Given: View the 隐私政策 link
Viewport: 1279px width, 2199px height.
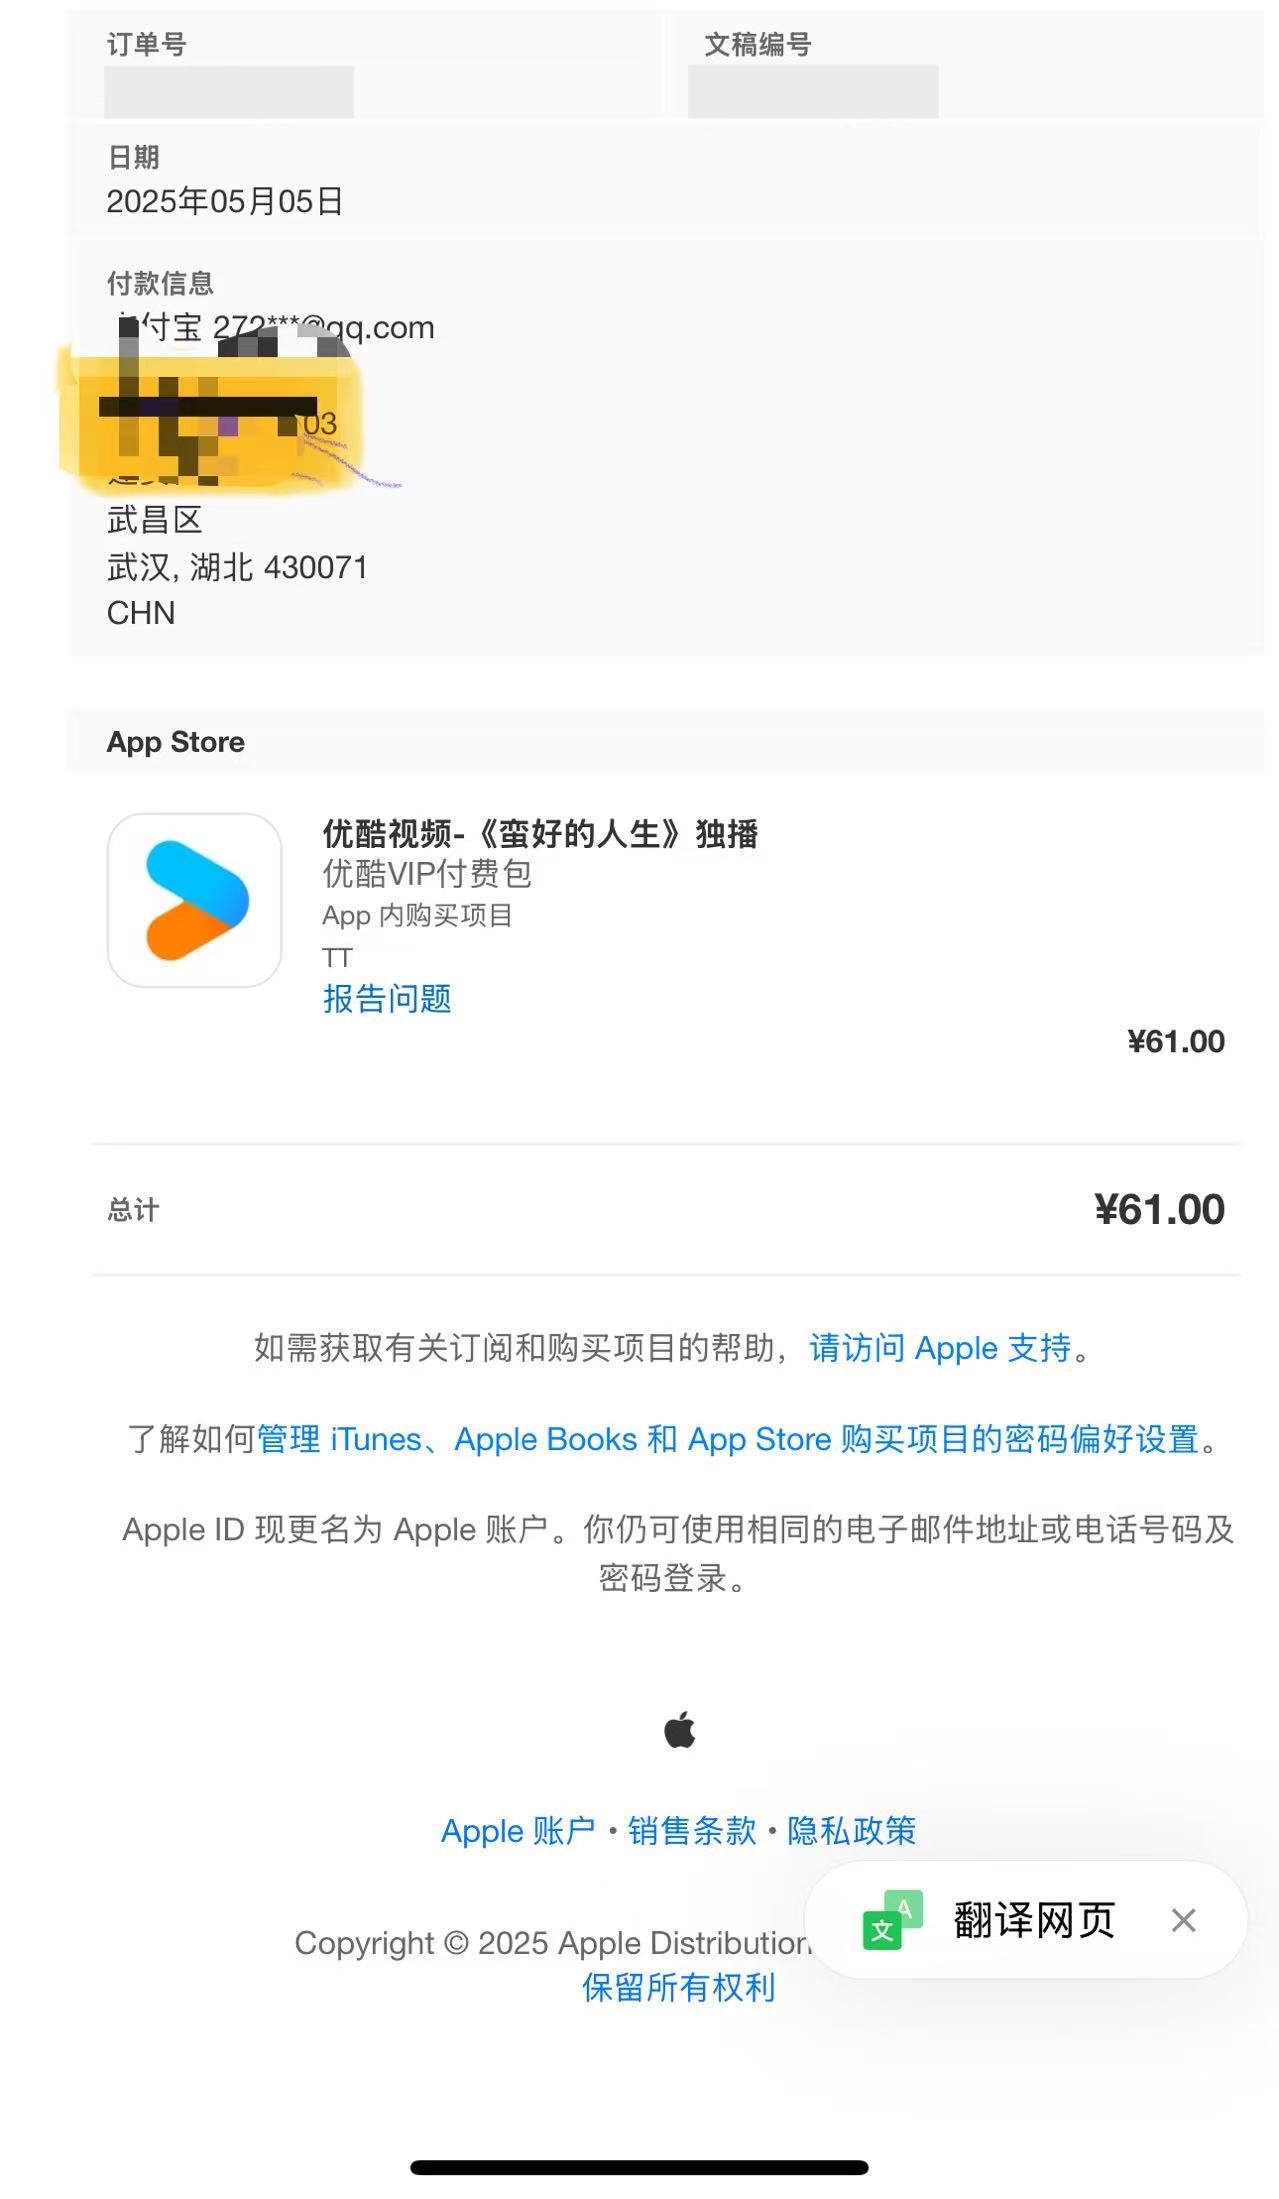Looking at the screenshot, I should 851,1831.
